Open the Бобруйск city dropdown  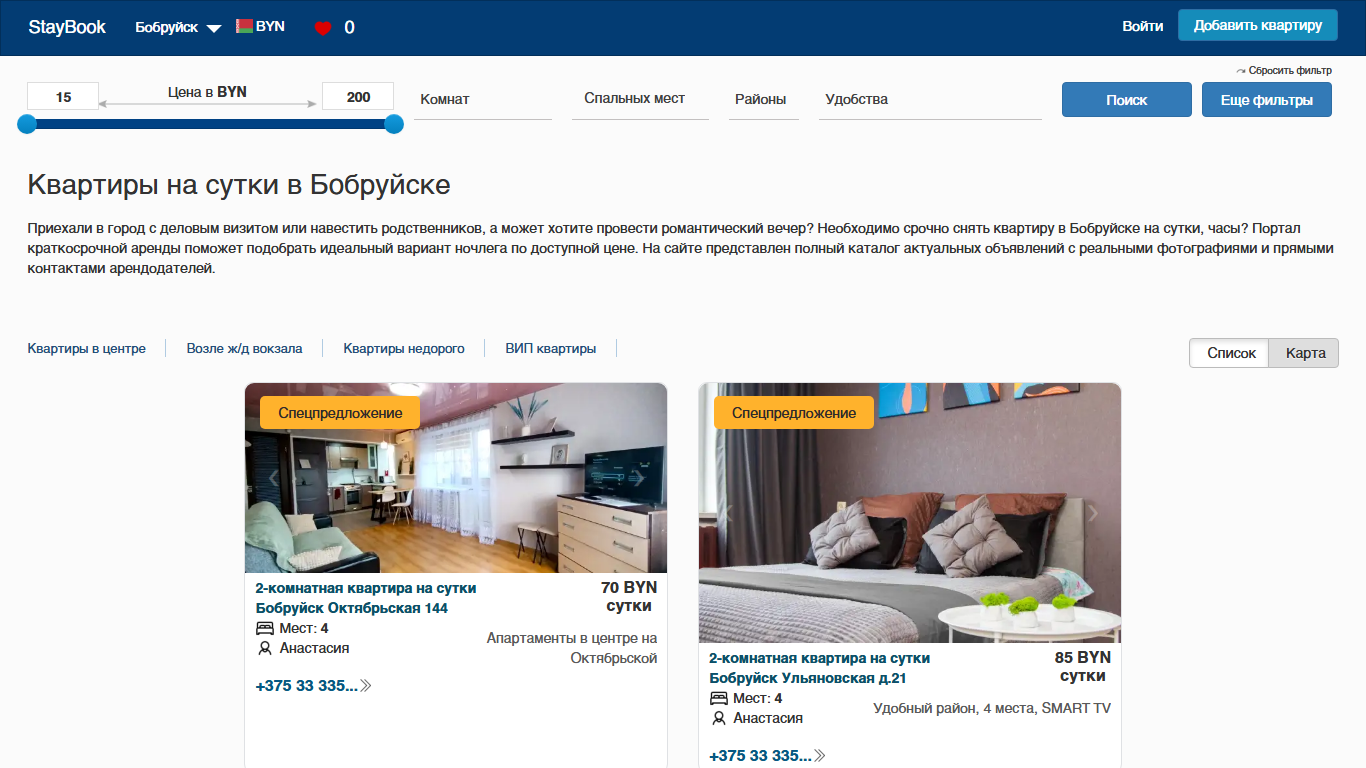pos(178,27)
